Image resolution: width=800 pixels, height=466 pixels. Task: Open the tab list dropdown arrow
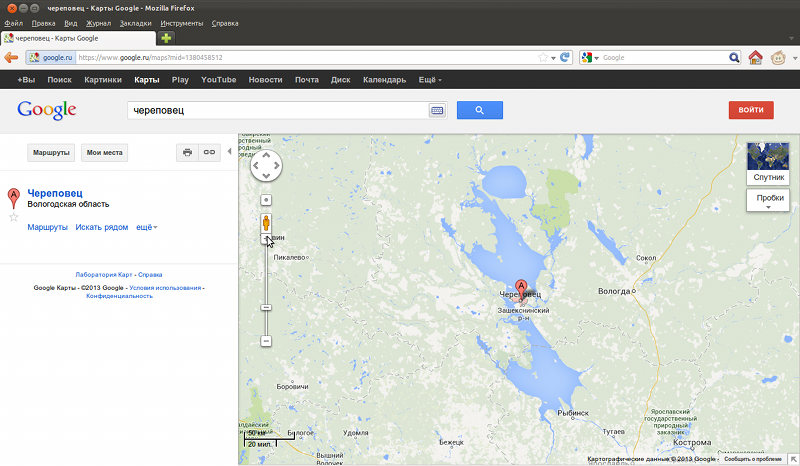791,38
